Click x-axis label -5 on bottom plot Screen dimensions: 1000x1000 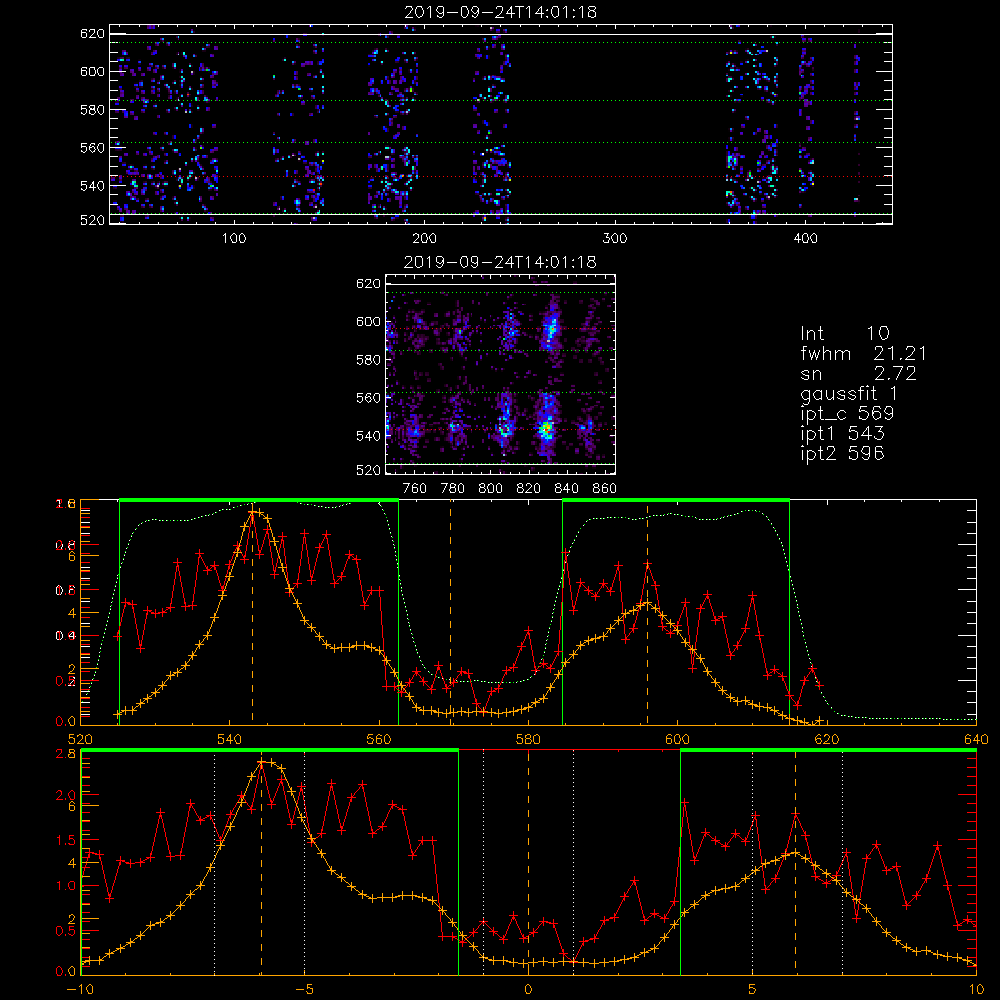304,990
